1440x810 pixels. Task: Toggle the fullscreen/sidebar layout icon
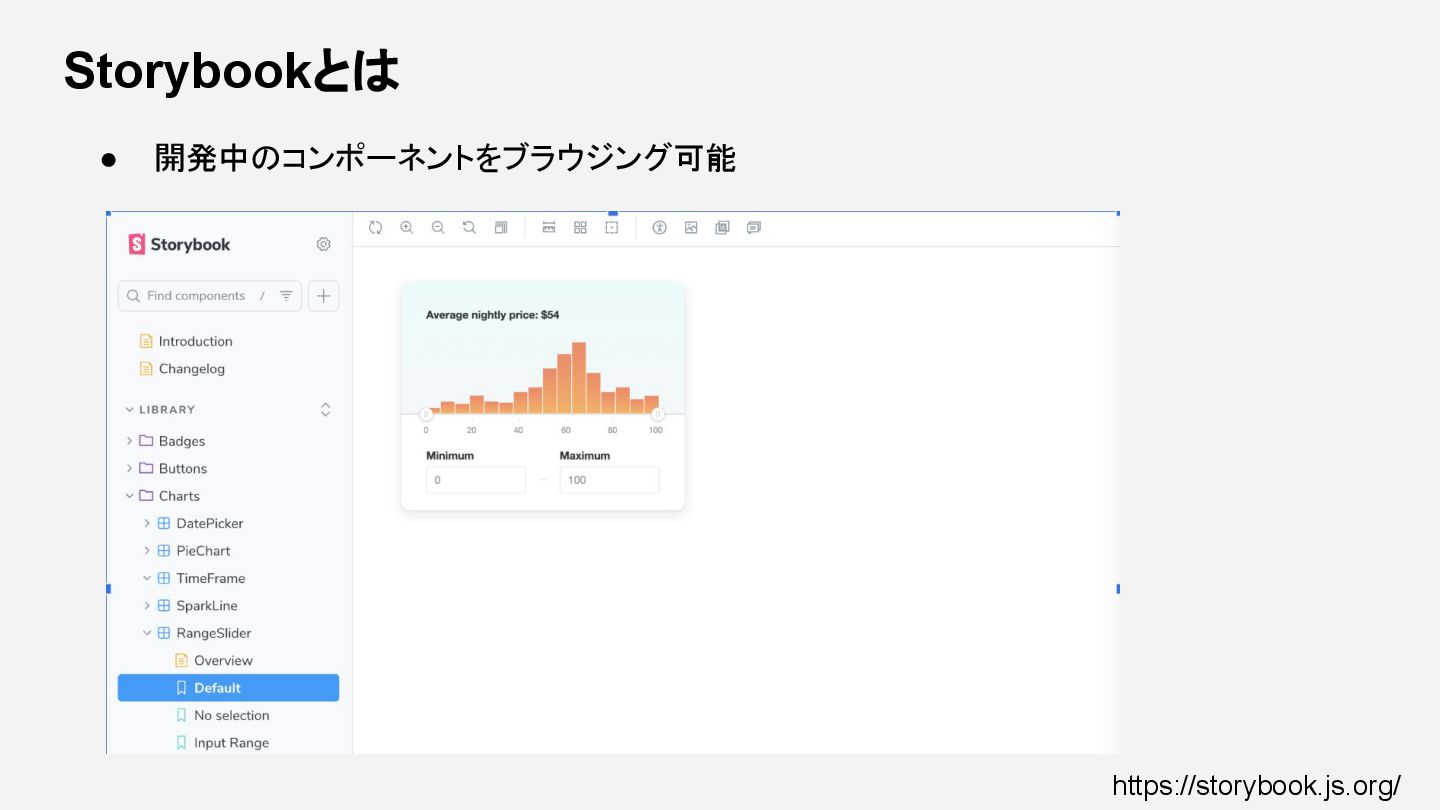point(501,227)
